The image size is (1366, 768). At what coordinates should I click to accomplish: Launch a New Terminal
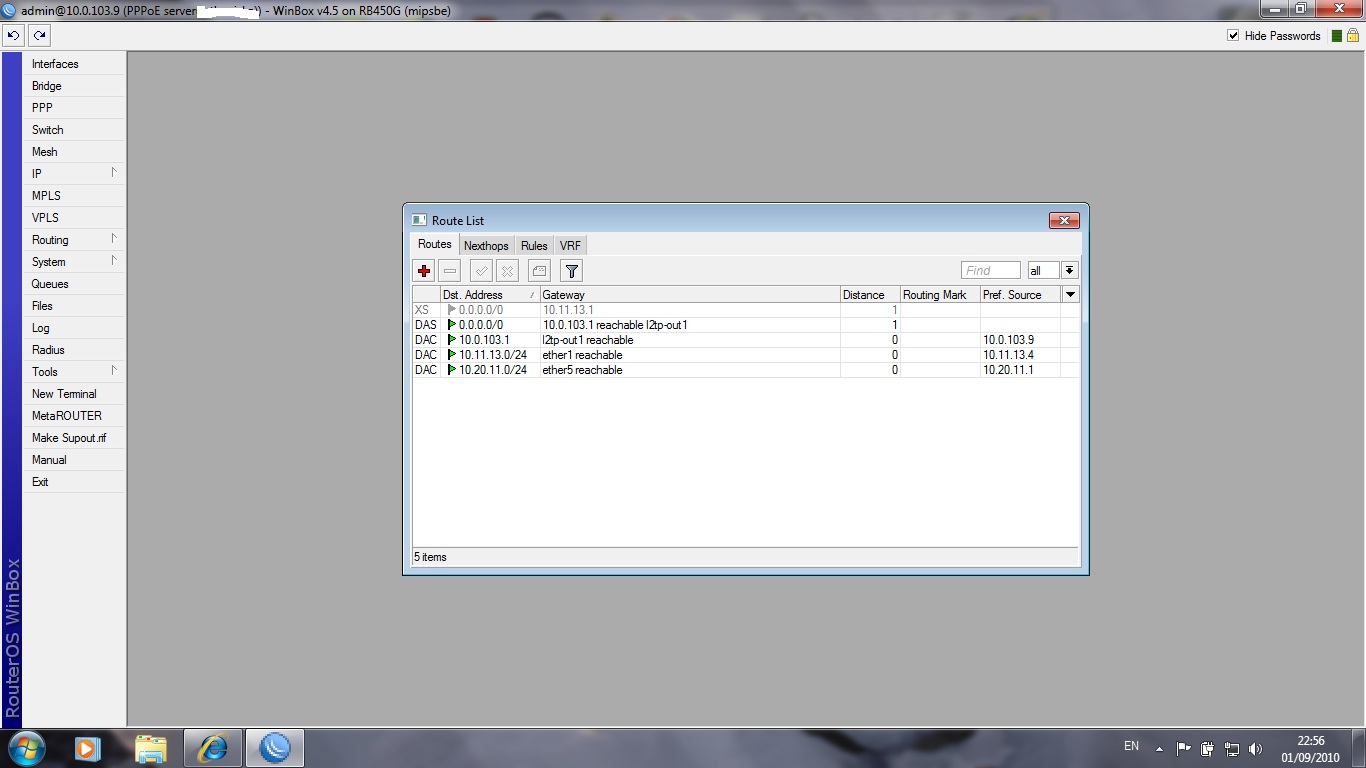coord(74,394)
